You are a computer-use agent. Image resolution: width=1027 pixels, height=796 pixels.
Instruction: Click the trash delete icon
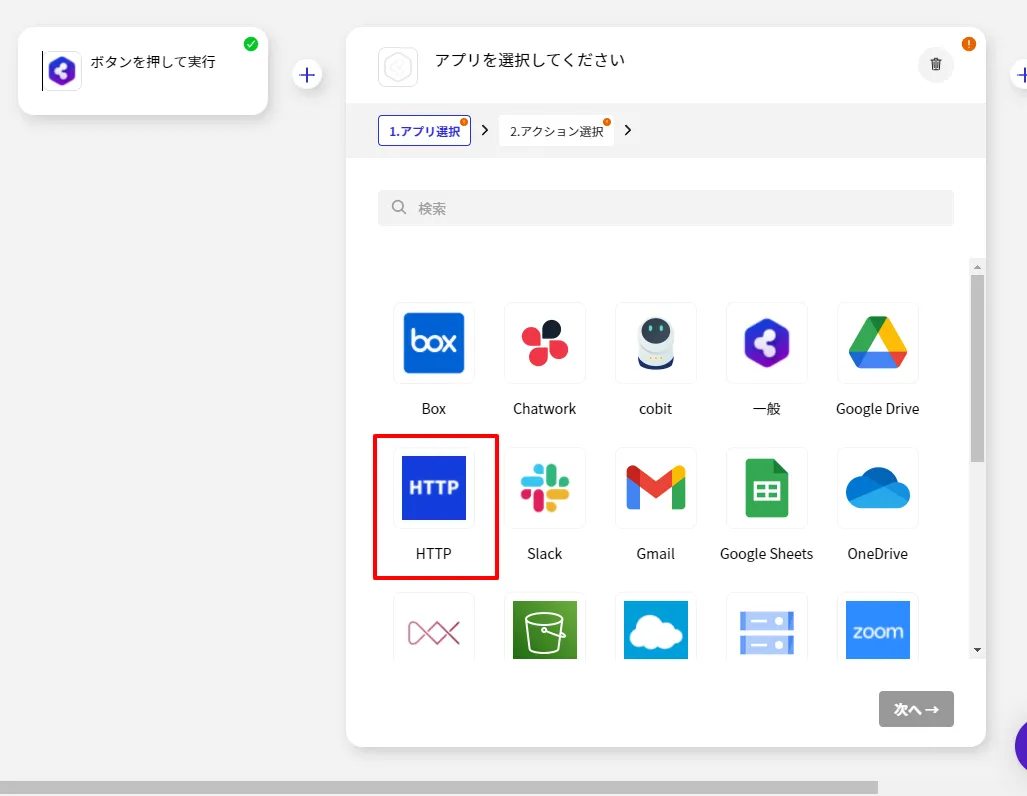[x=936, y=64]
